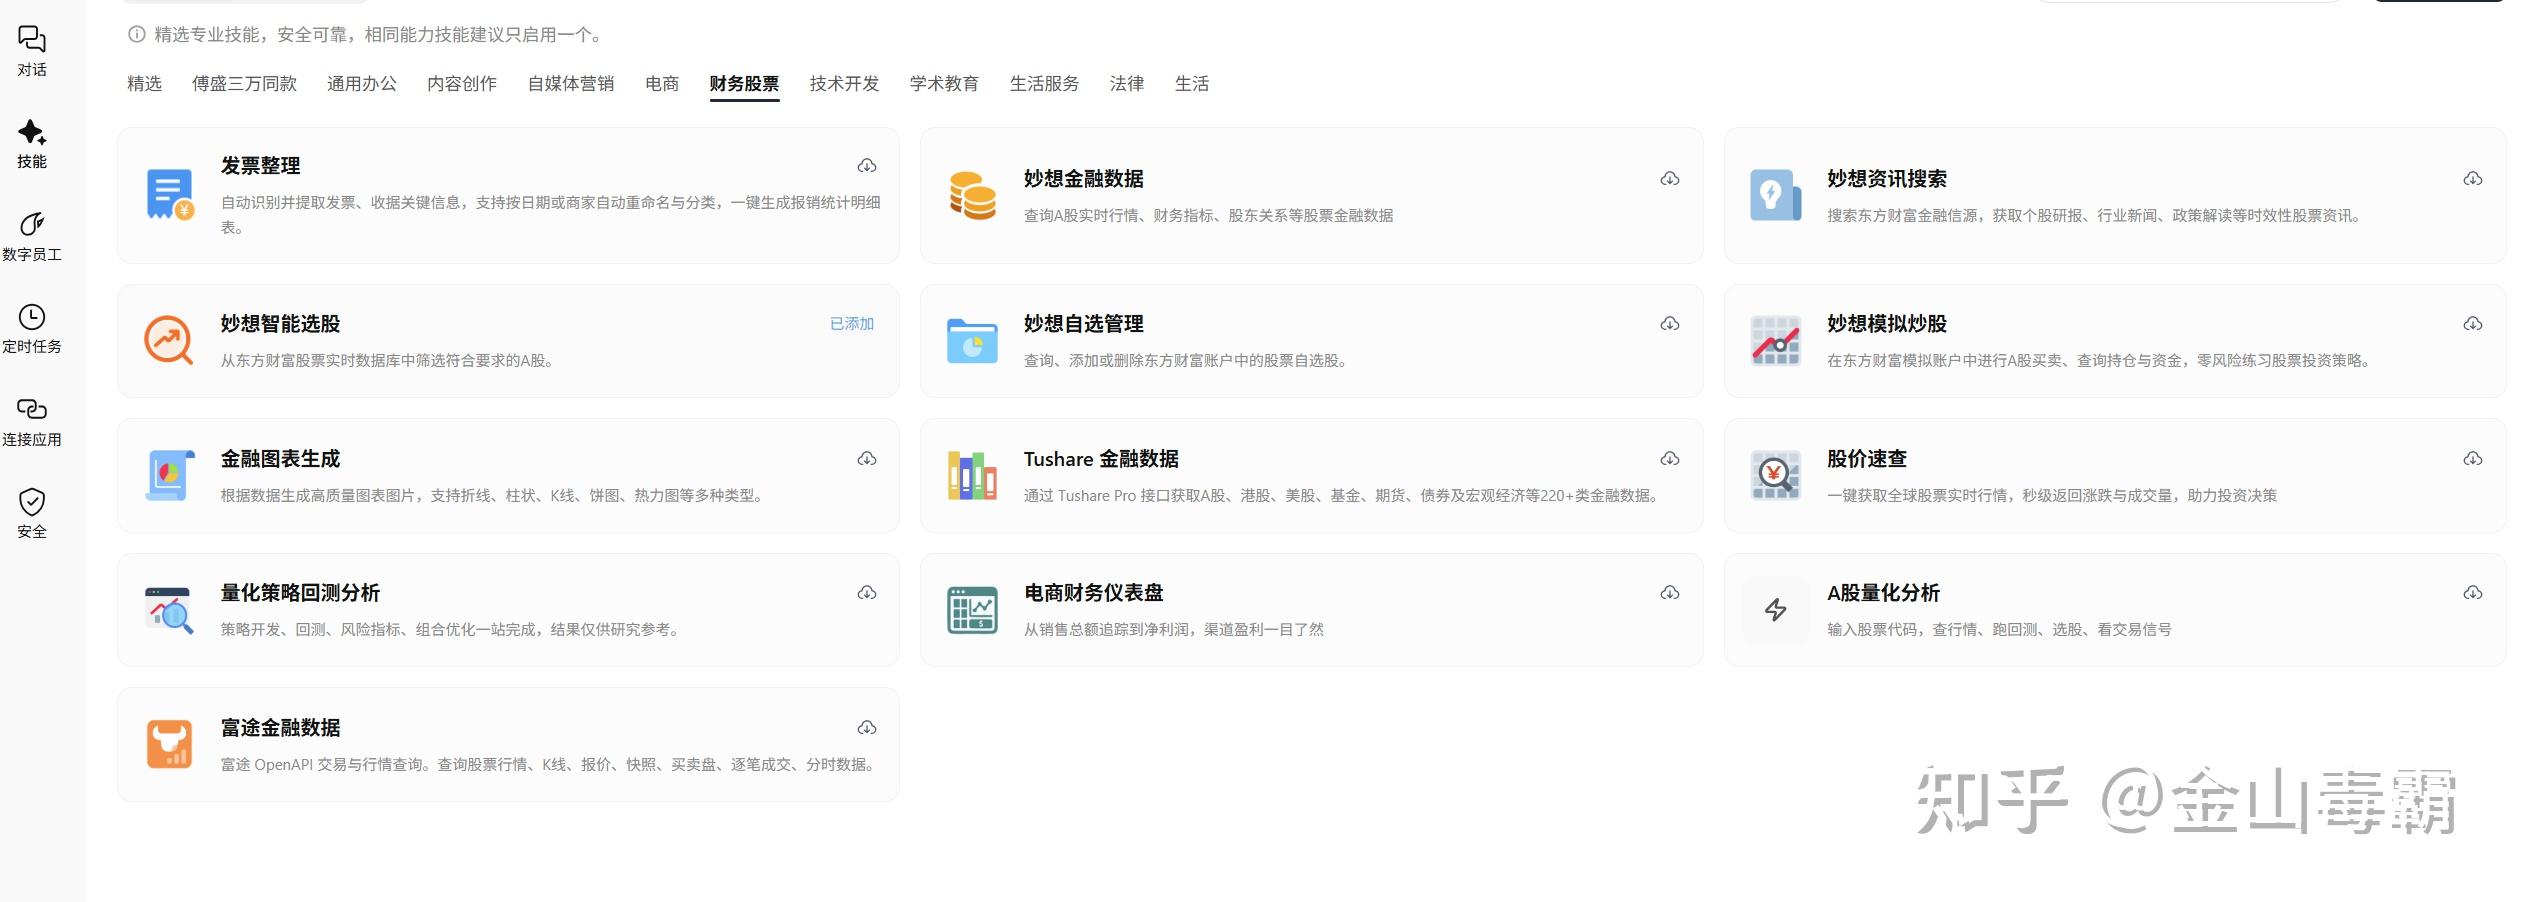Image resolution: width=2522 pixels, height=902 pixels.
Task: Open the 金融图表生成 skill title
Action: click(281, 459)
